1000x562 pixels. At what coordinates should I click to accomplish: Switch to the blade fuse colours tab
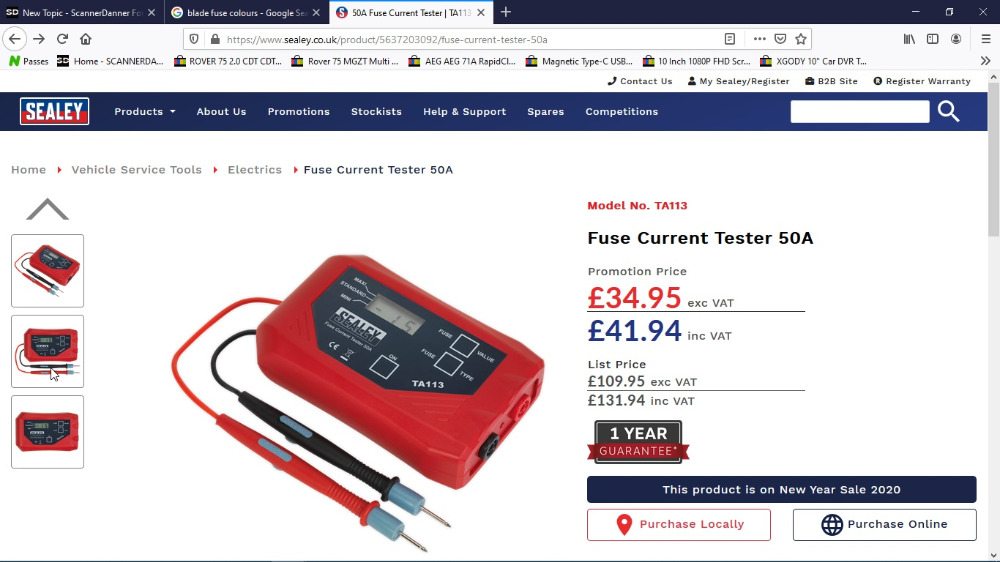(x=247, y=12)
